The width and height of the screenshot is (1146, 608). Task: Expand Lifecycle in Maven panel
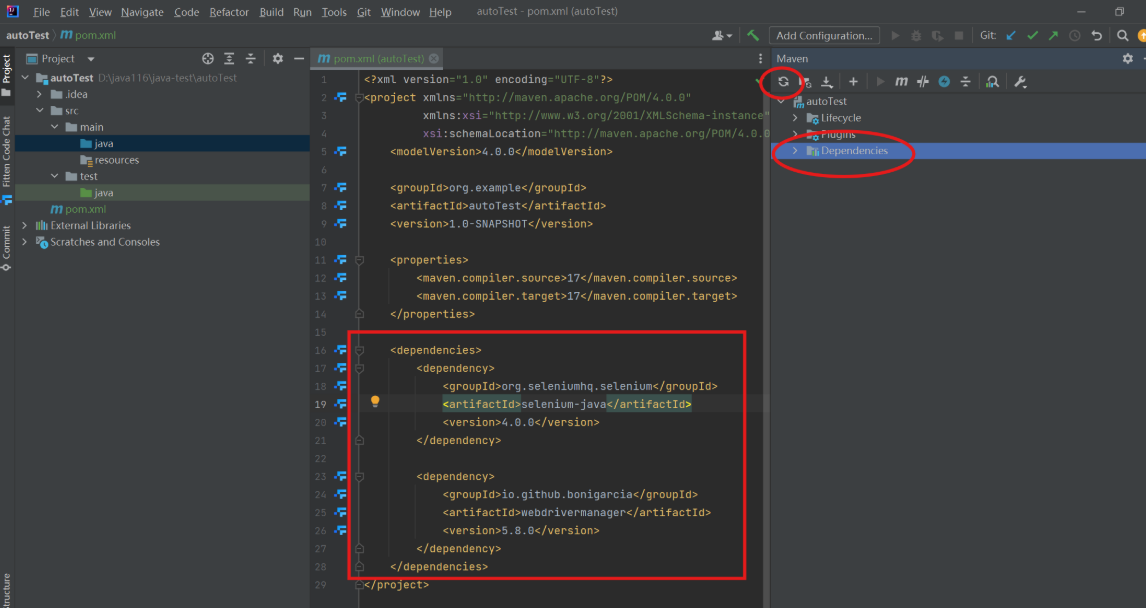[795, 118]
